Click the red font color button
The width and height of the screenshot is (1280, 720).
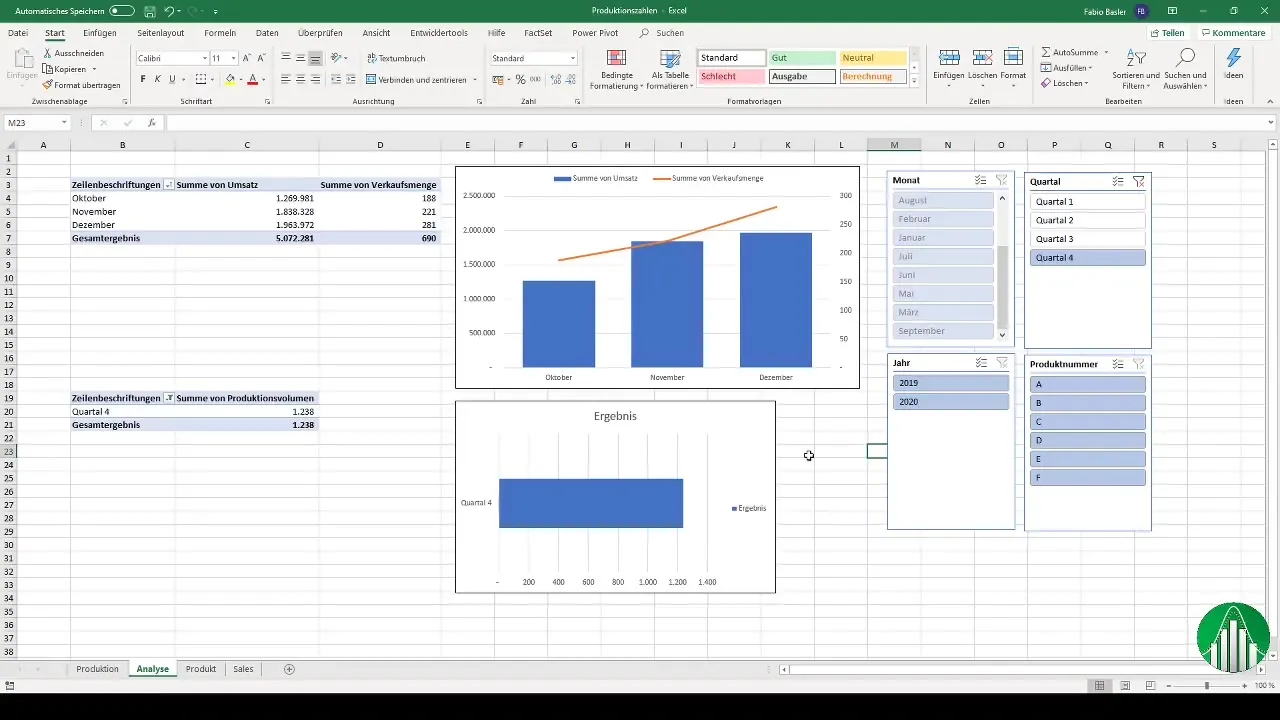click(252, 79)
